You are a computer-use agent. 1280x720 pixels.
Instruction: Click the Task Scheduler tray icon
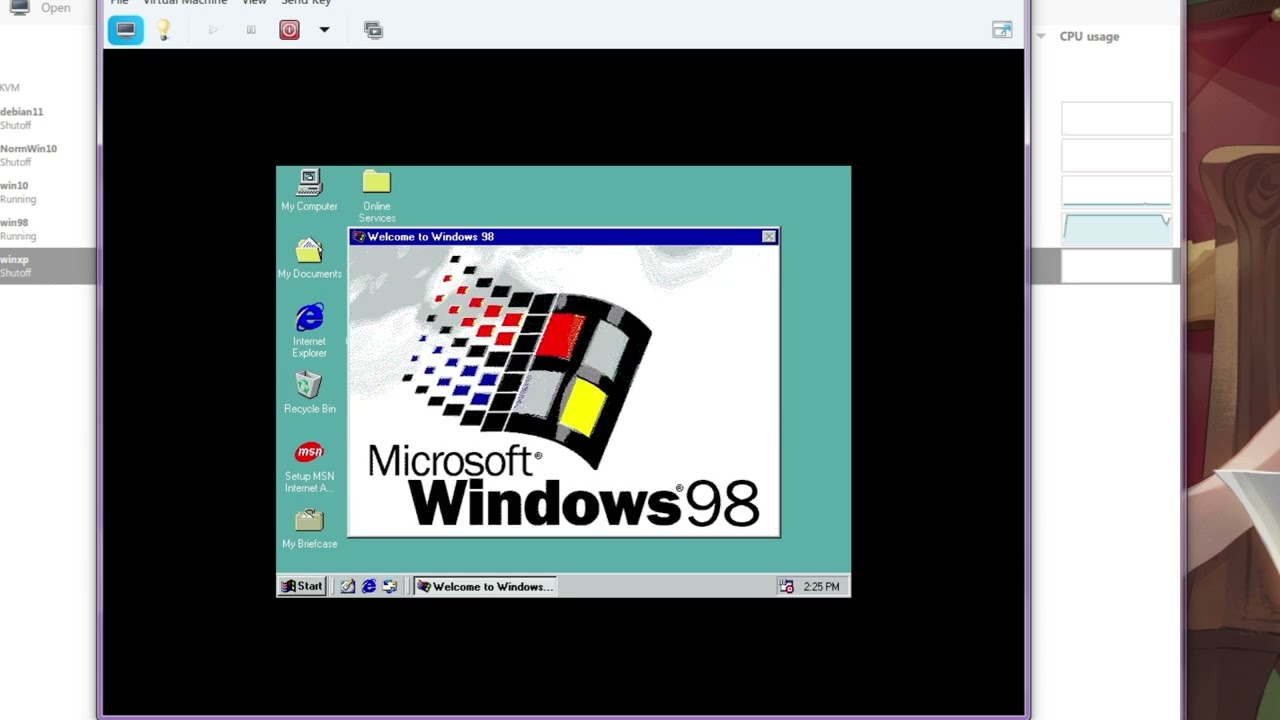[786, 587]
